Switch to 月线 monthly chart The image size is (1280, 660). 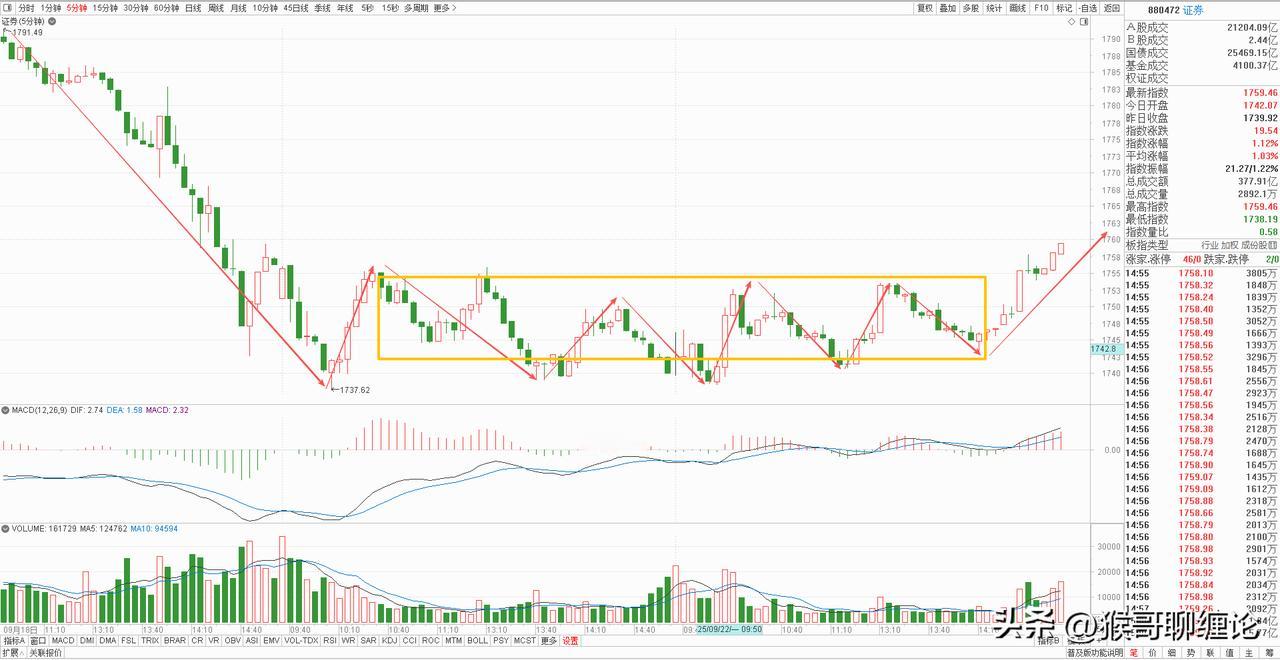(238, 8)
